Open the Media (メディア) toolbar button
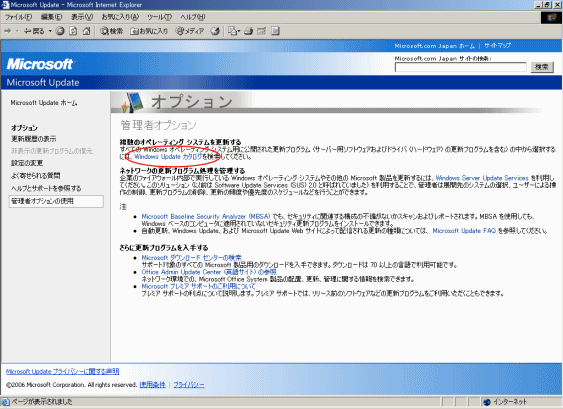The image size is (563, 409). 190,31
